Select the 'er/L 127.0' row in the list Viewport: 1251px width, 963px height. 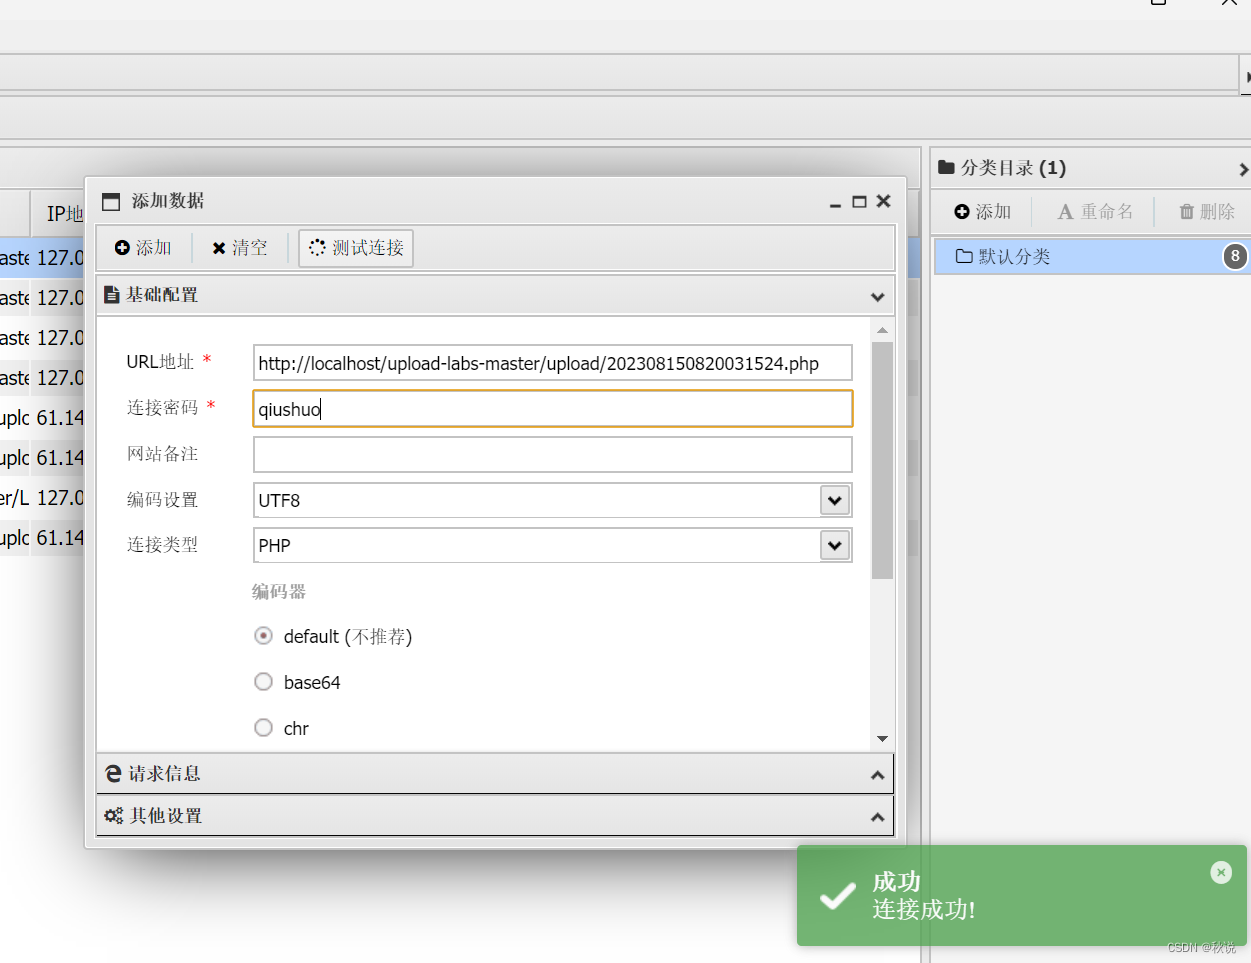(x=42, y=498)
